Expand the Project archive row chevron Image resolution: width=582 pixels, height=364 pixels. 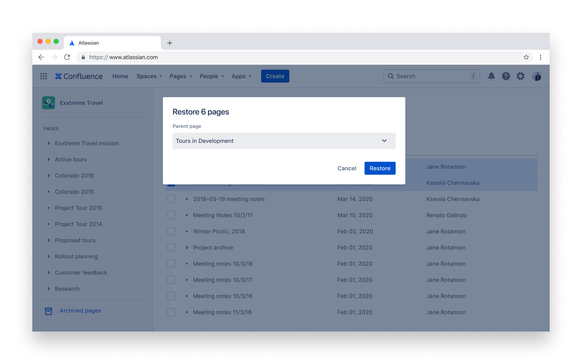point(187,247)
